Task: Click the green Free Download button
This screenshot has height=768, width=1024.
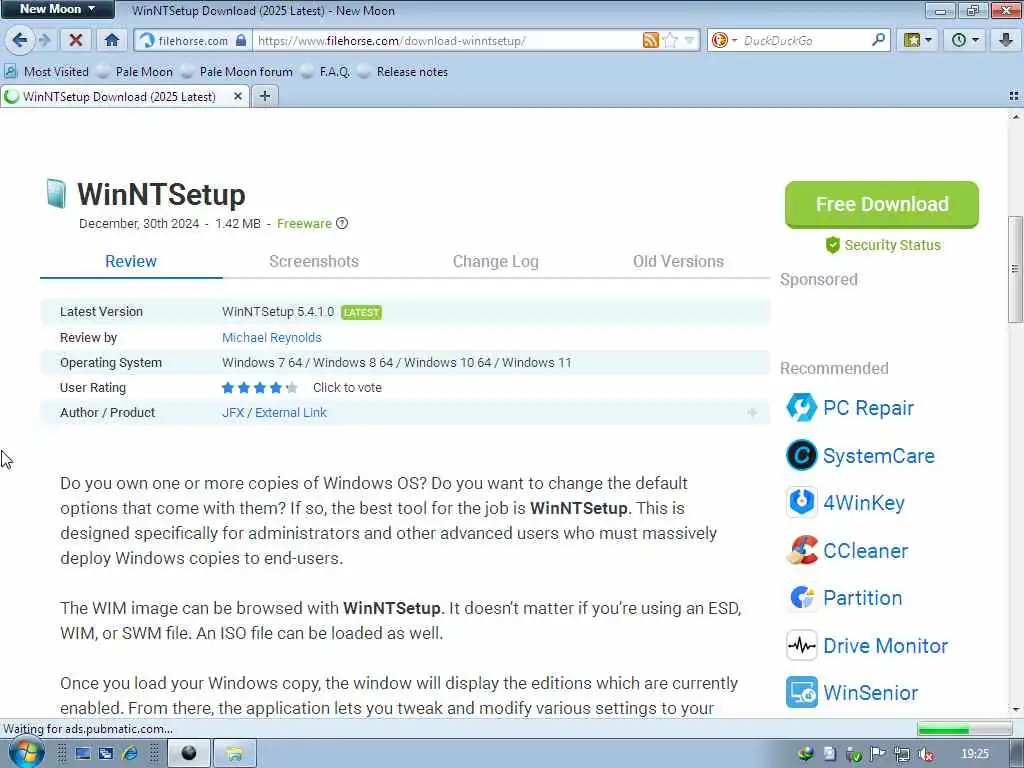Action: pos(882,204)
